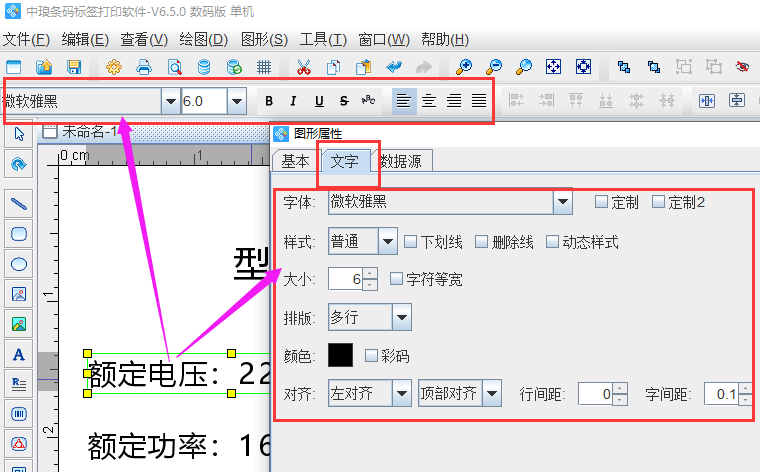Enable the 字符等宽 checkbox
Image resolution: width=760 pixels, height=472 pixels.
click(x=397, y=279)
